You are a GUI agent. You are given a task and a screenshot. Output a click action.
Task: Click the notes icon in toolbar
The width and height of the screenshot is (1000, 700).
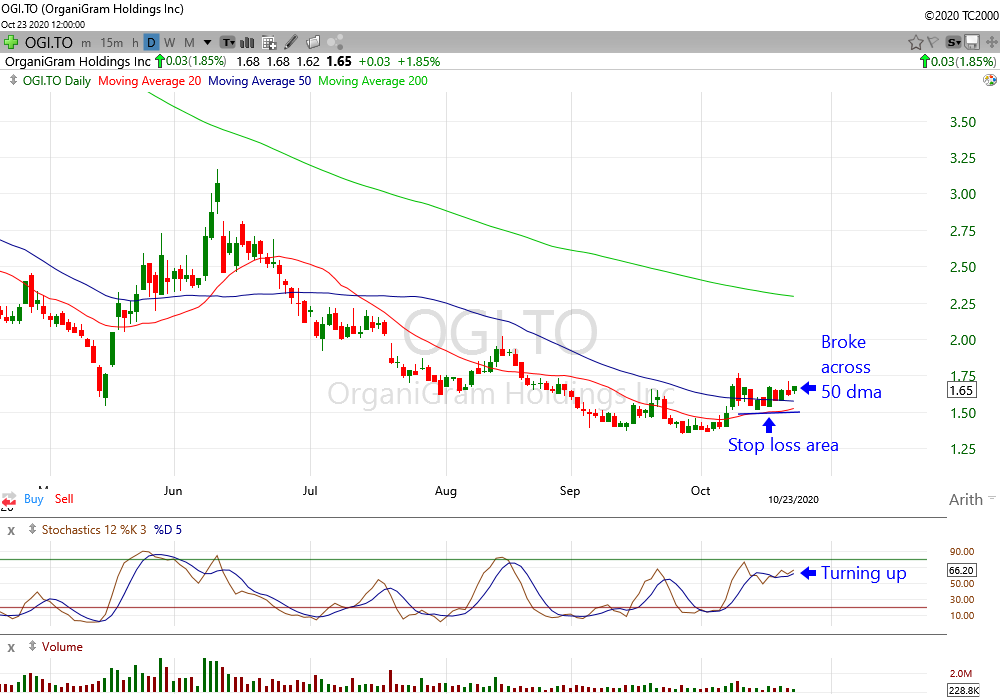[312, 42]
